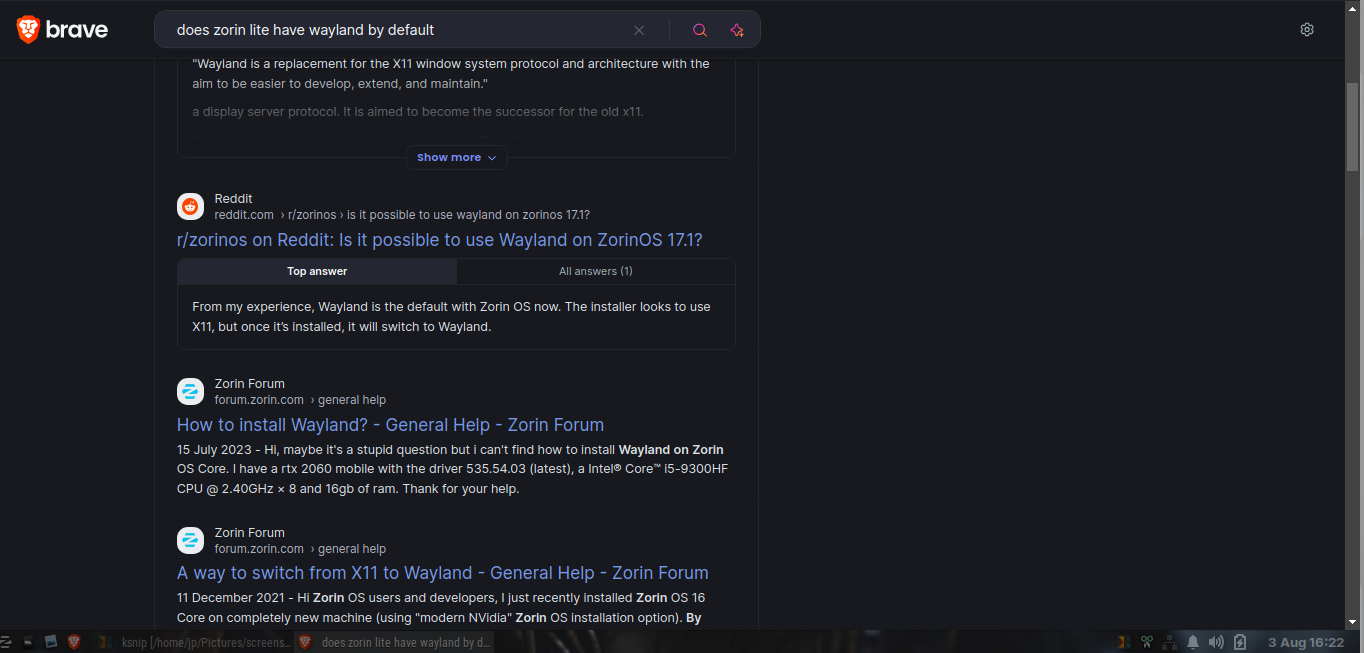Click the Brave logo in the header
The width and height of the screenshot is (1364, 653).
pyautogui.click(x=62, y=30)
